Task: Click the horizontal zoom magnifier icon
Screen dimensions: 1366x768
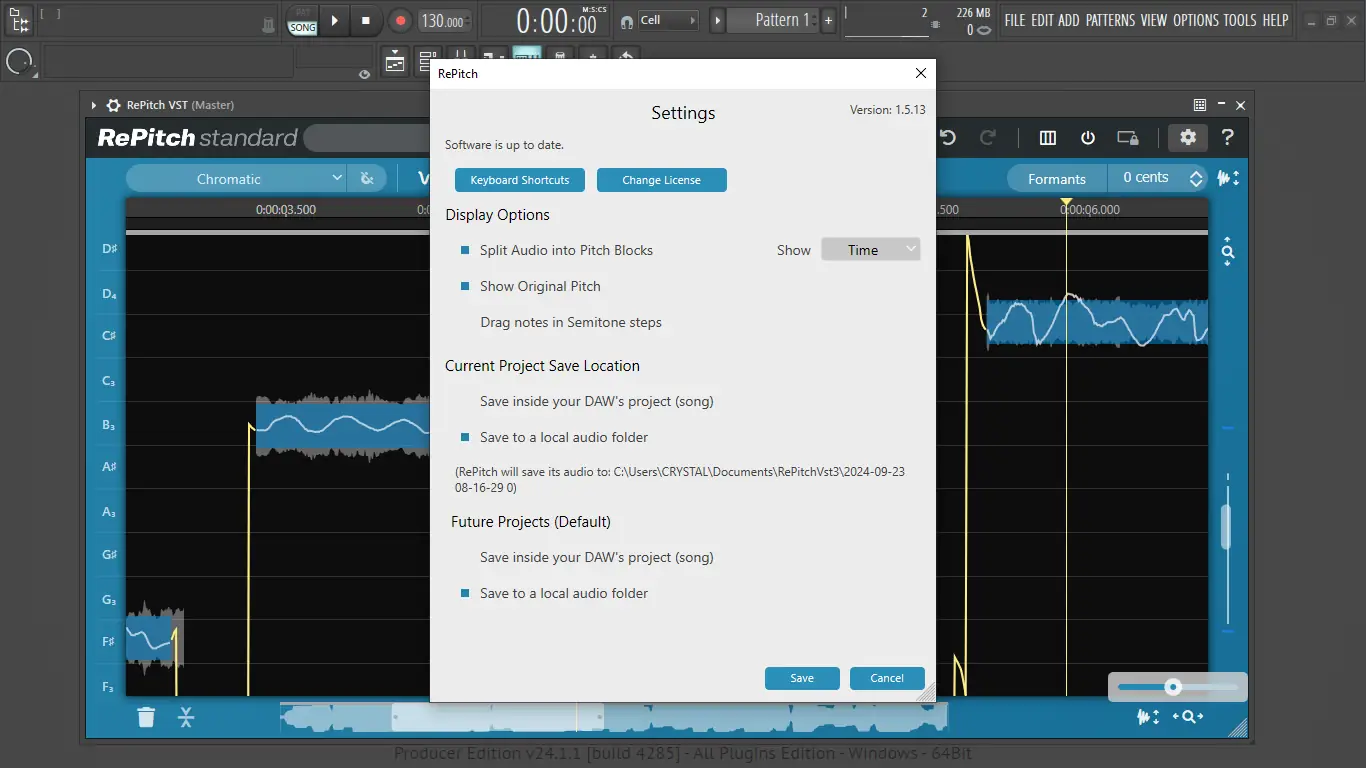Action: coord(1188,716)
